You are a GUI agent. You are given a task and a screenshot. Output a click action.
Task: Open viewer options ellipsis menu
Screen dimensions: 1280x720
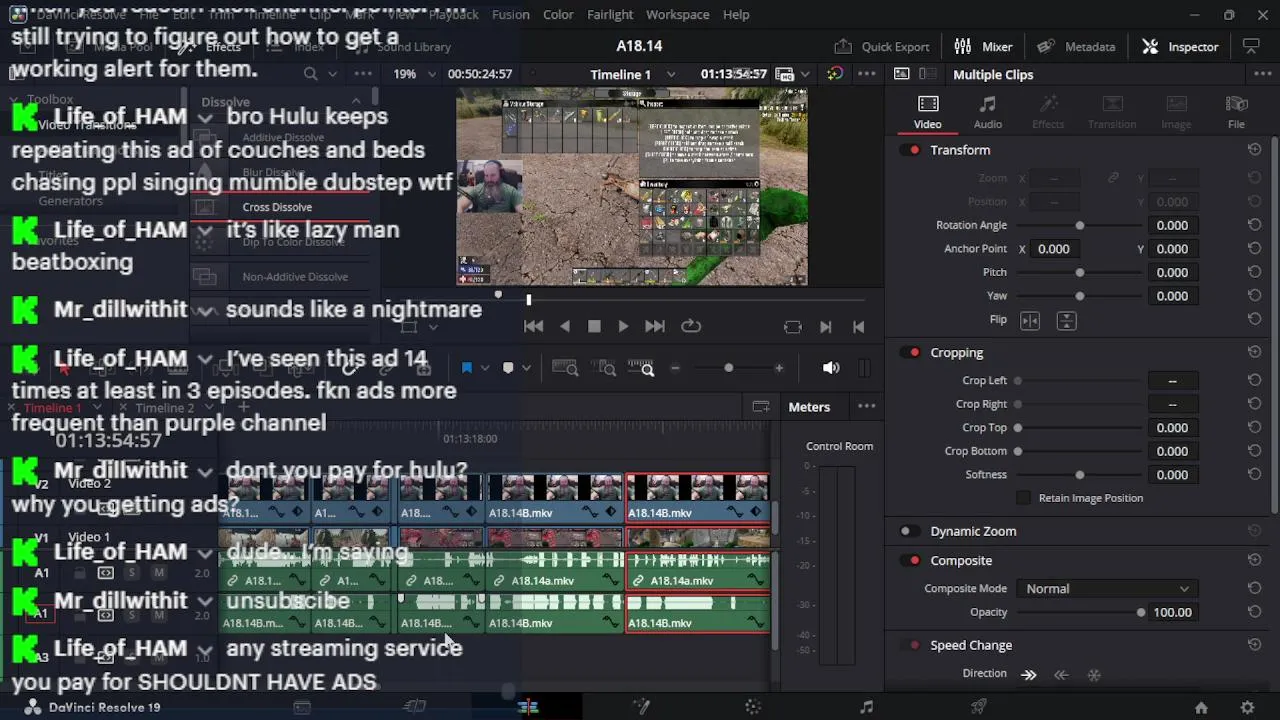pyautogui.click(x=867, y=74)
